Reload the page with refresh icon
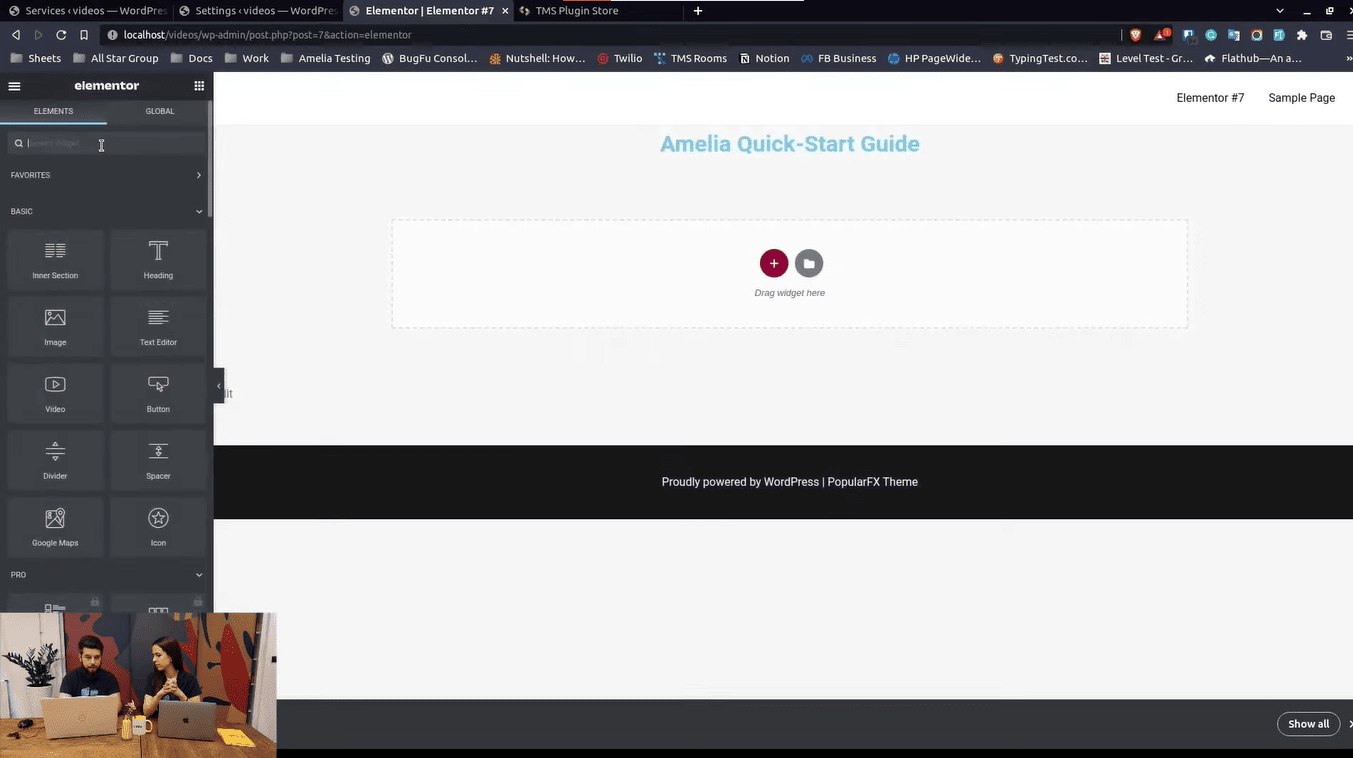1353x758 pixels. [61, 35]
